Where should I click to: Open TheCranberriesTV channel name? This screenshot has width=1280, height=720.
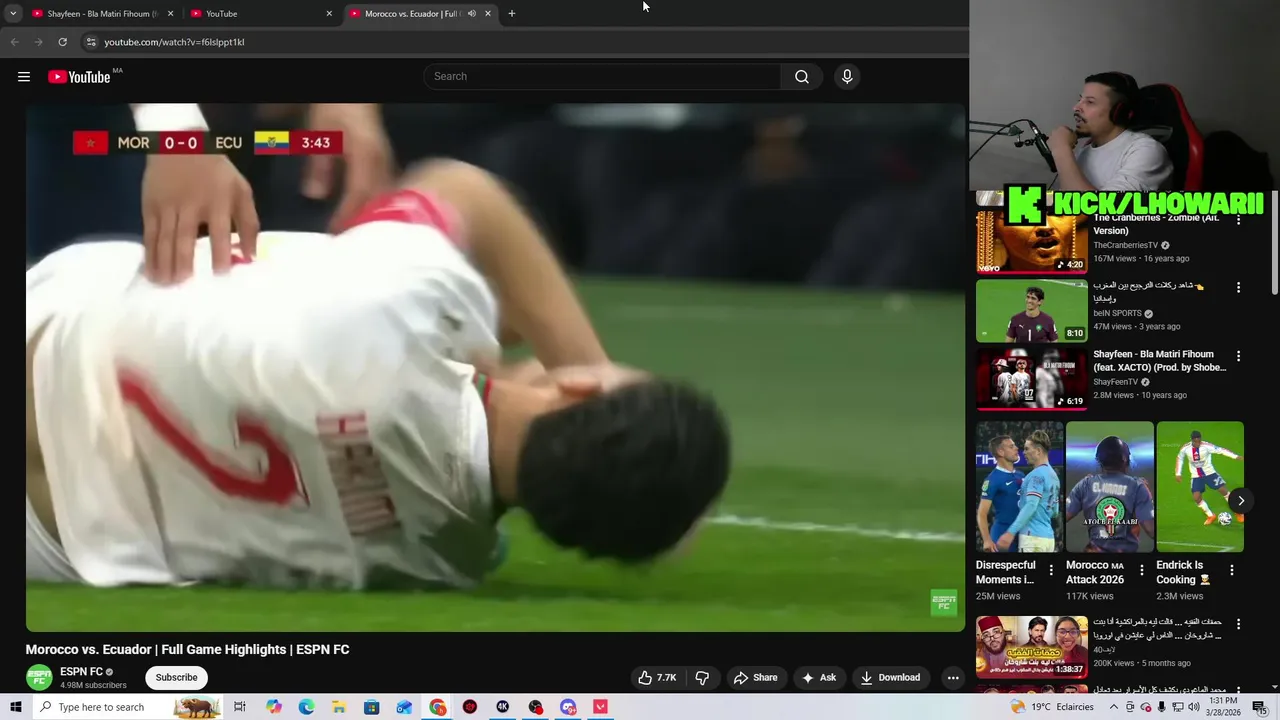1125,245
